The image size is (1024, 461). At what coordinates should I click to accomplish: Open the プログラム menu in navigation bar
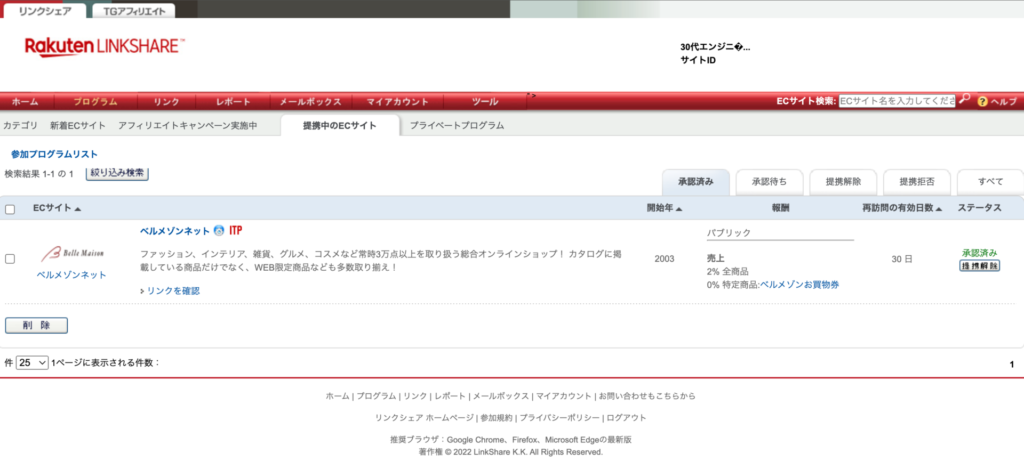point(95,102)
